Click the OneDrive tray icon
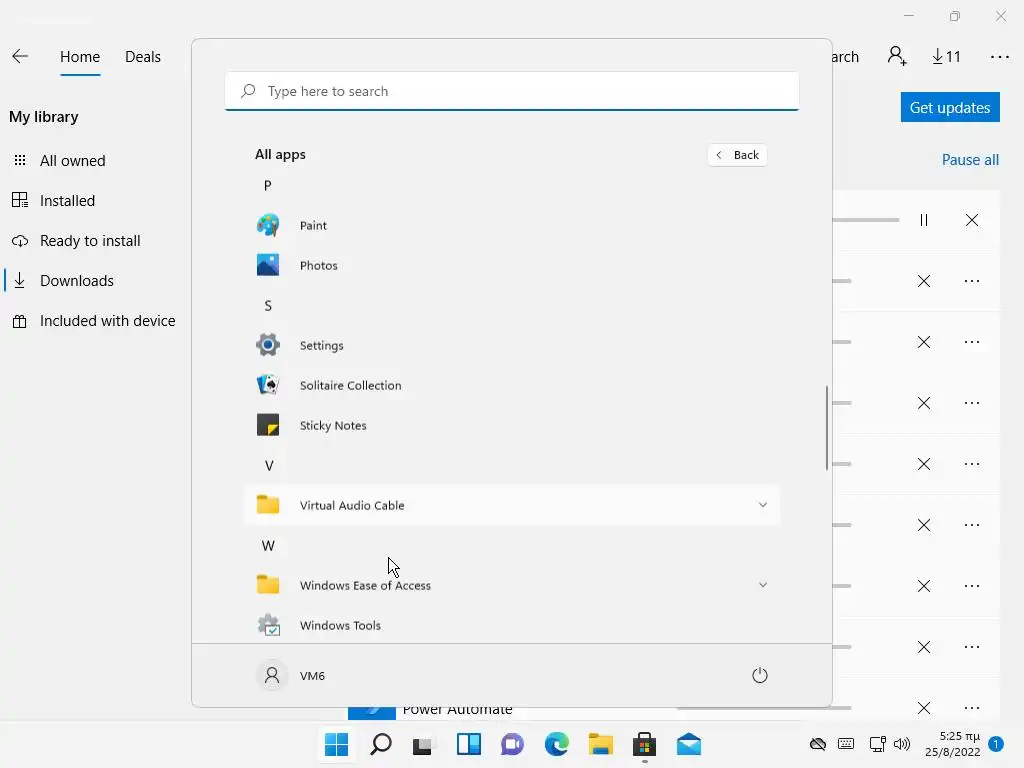The image size is (1024, 768). click(818, 744)
